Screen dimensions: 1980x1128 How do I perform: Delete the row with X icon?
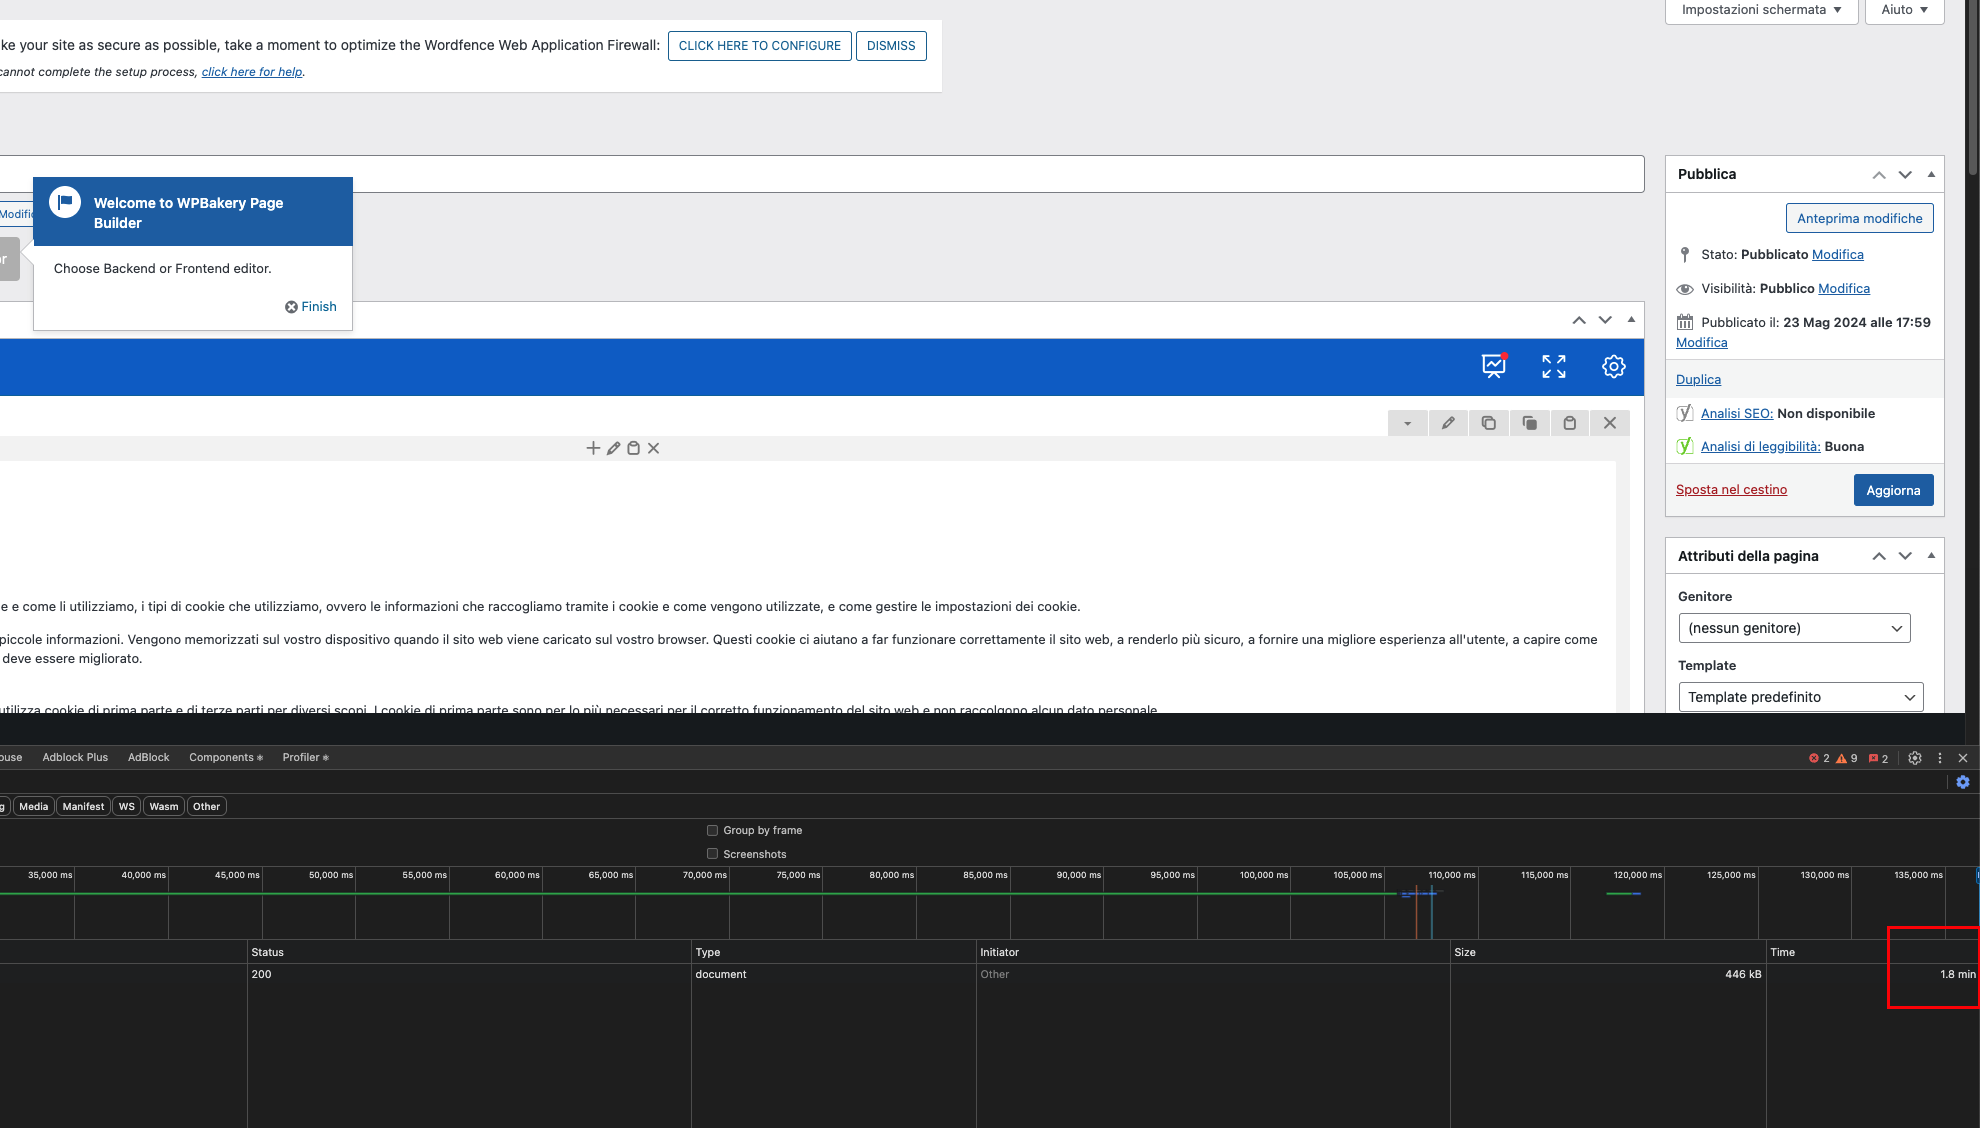click(1610, 423)
